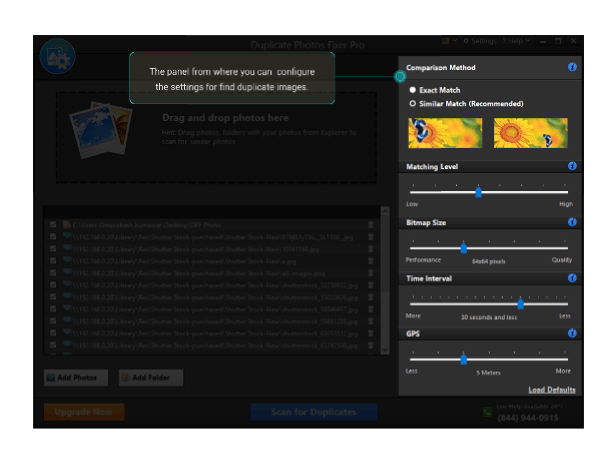Start Scan for Duplicates
The height and width of the screenshot is (453, 603).
314,412
